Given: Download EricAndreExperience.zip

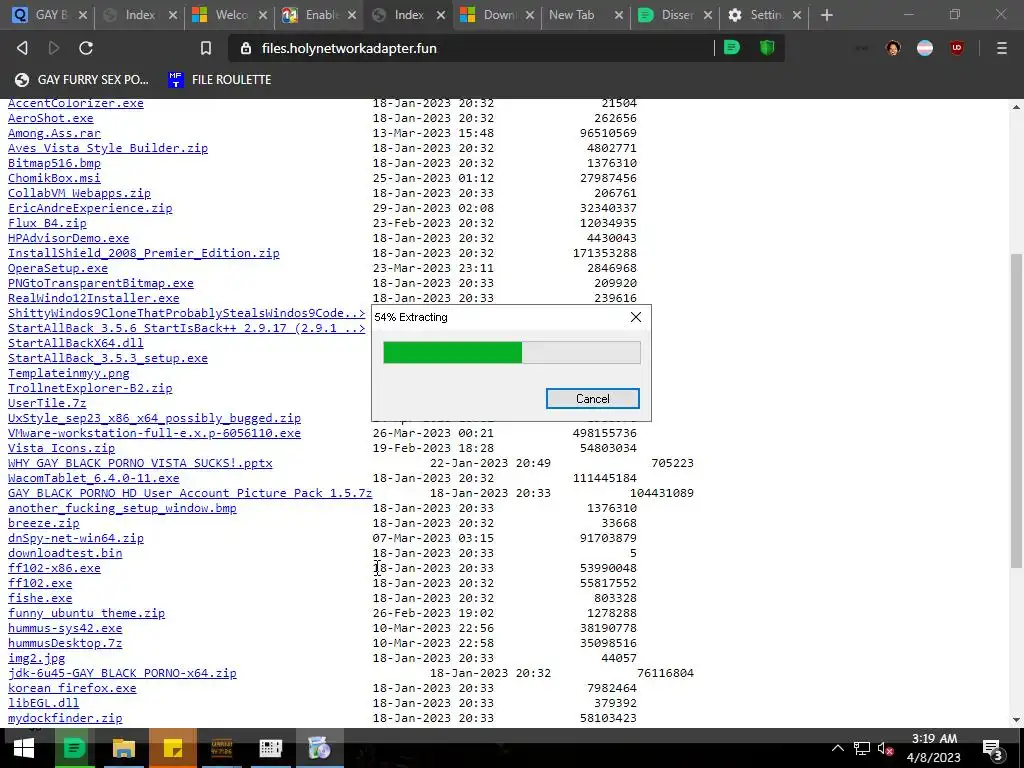Looking at the screenshot, I should (x=90, y=208).
